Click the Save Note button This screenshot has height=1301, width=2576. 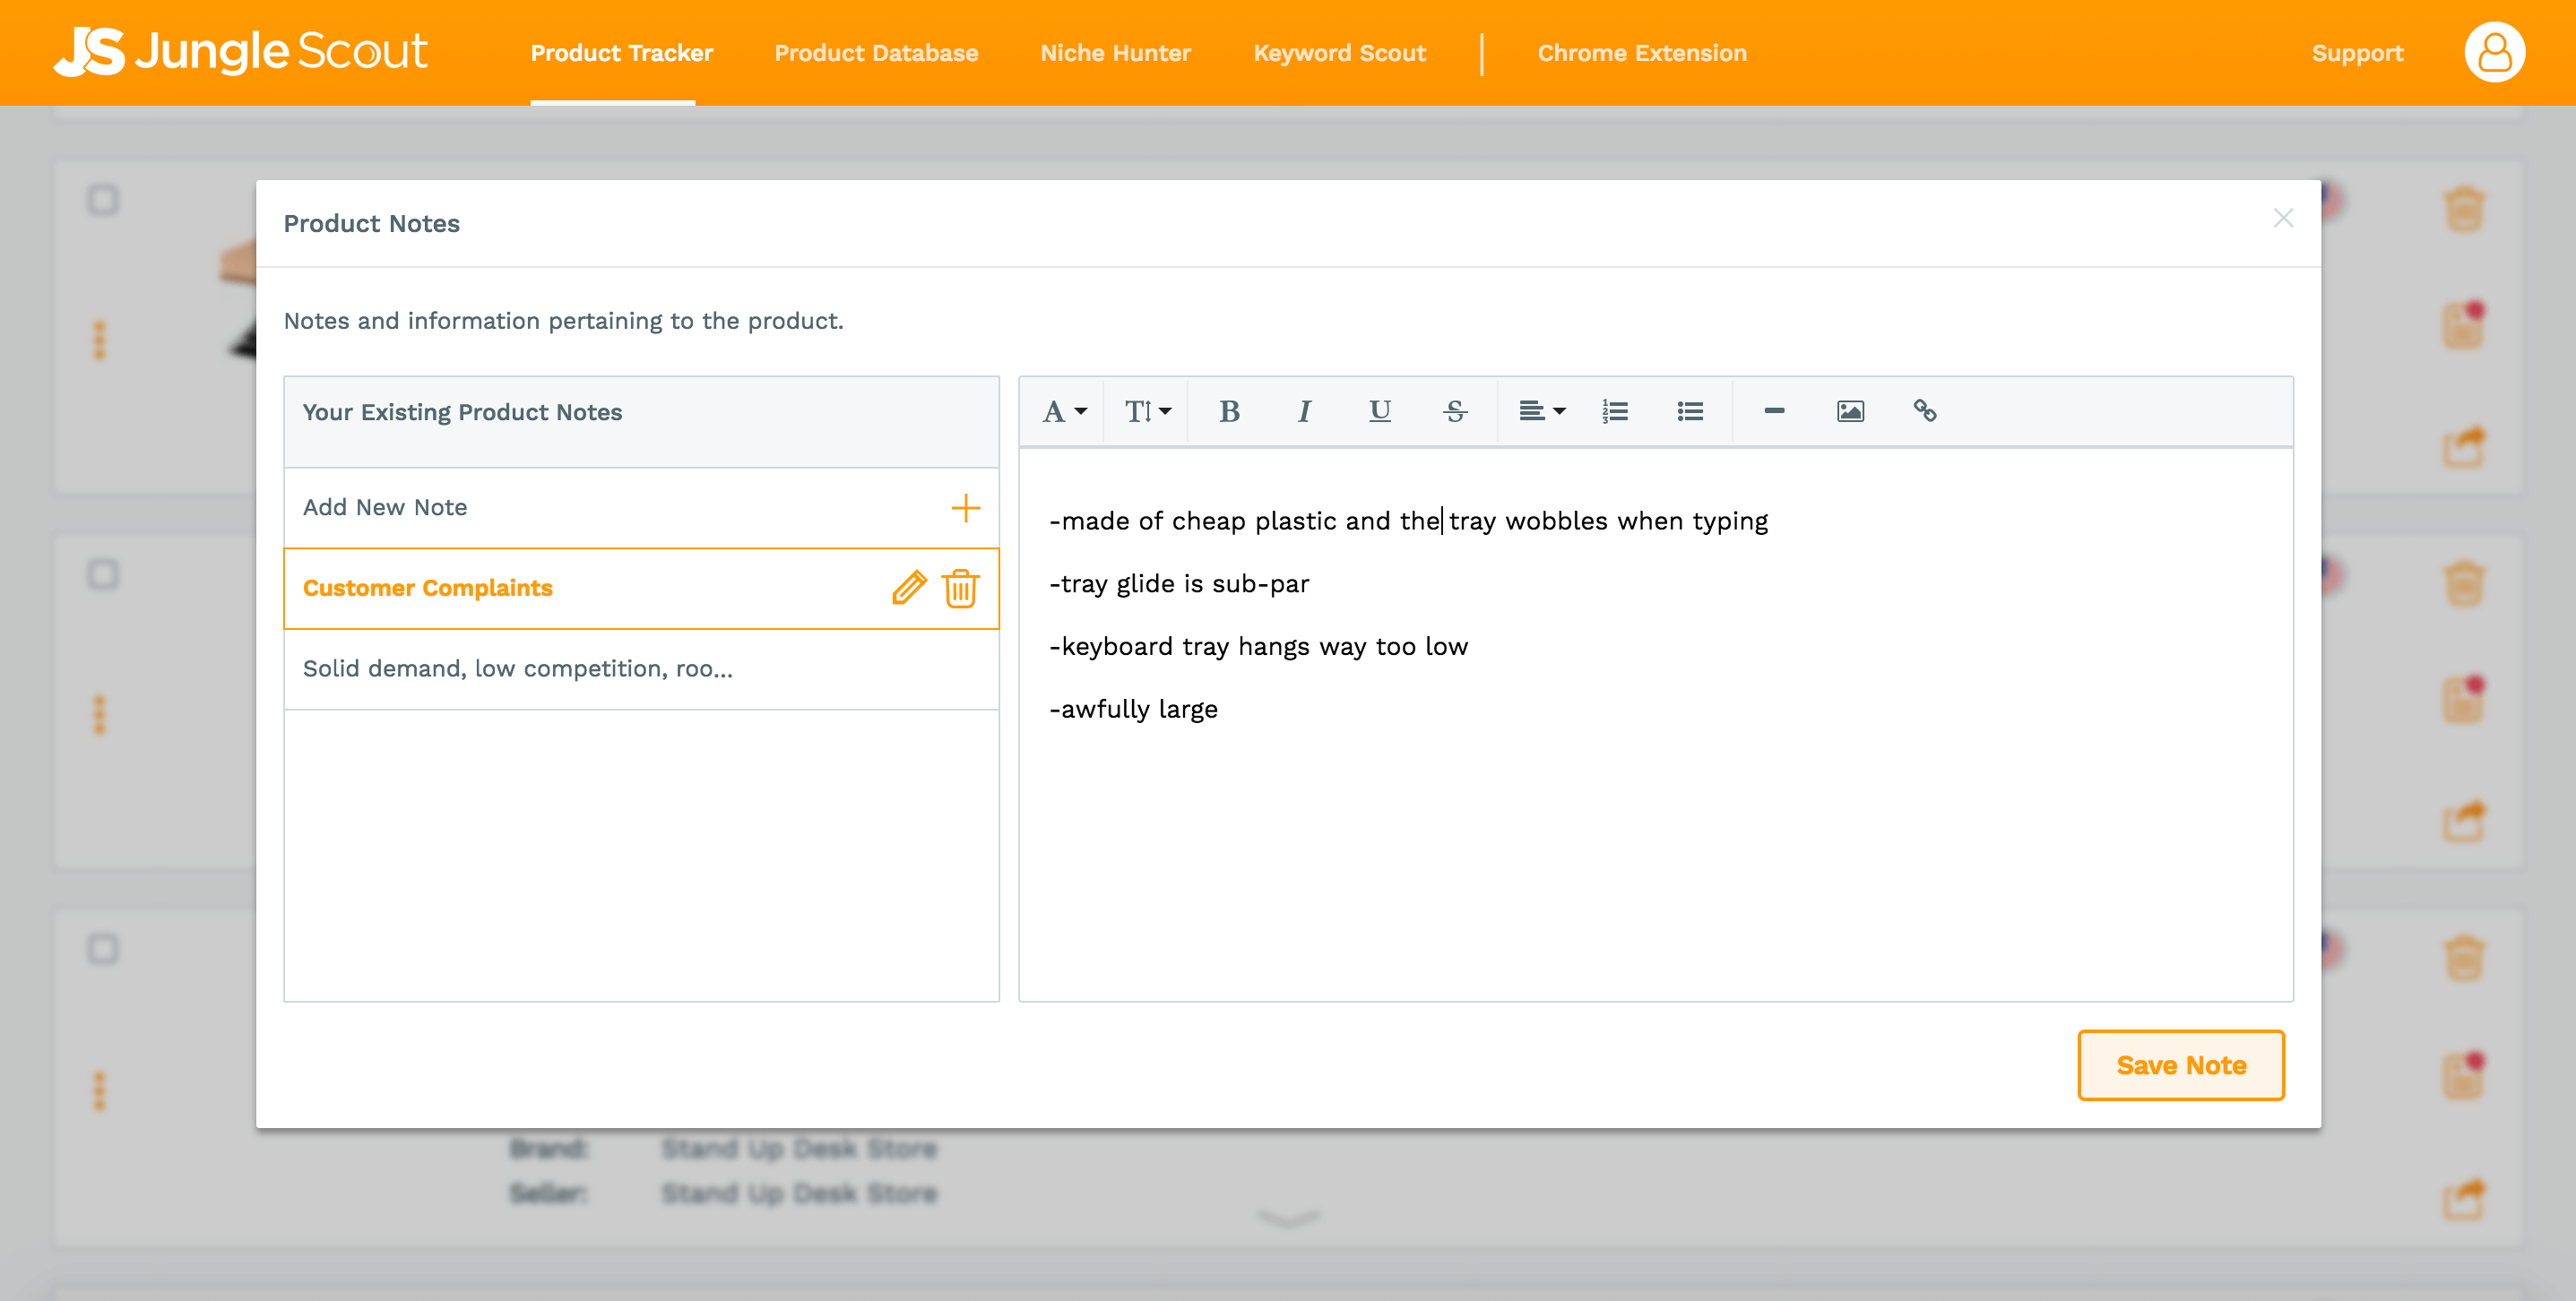click(x=2180, y=1065)
